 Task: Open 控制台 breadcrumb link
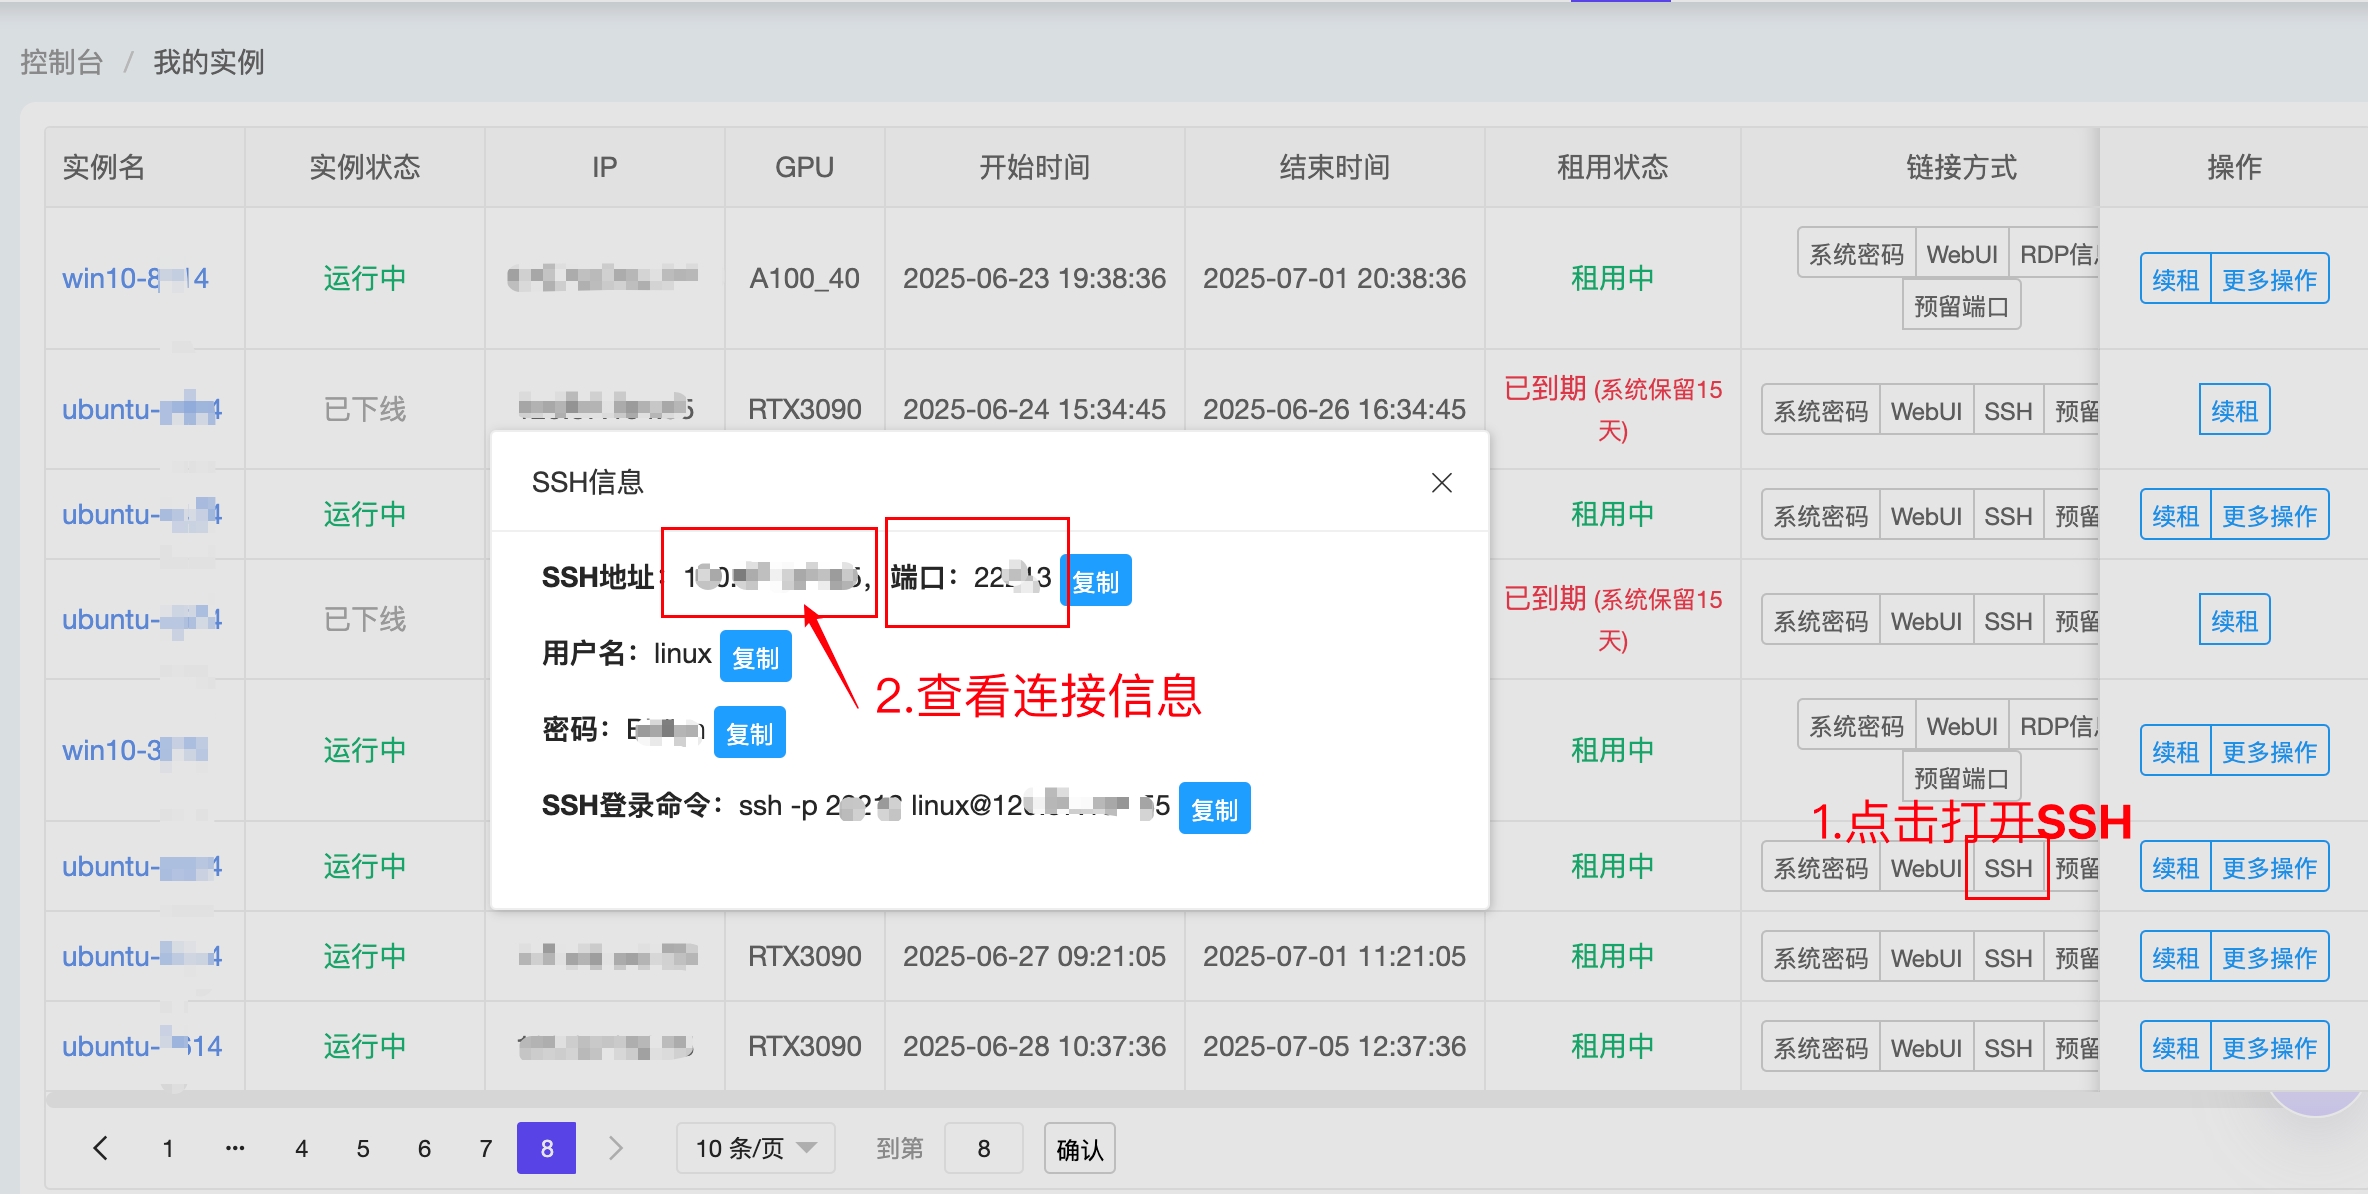62,62
